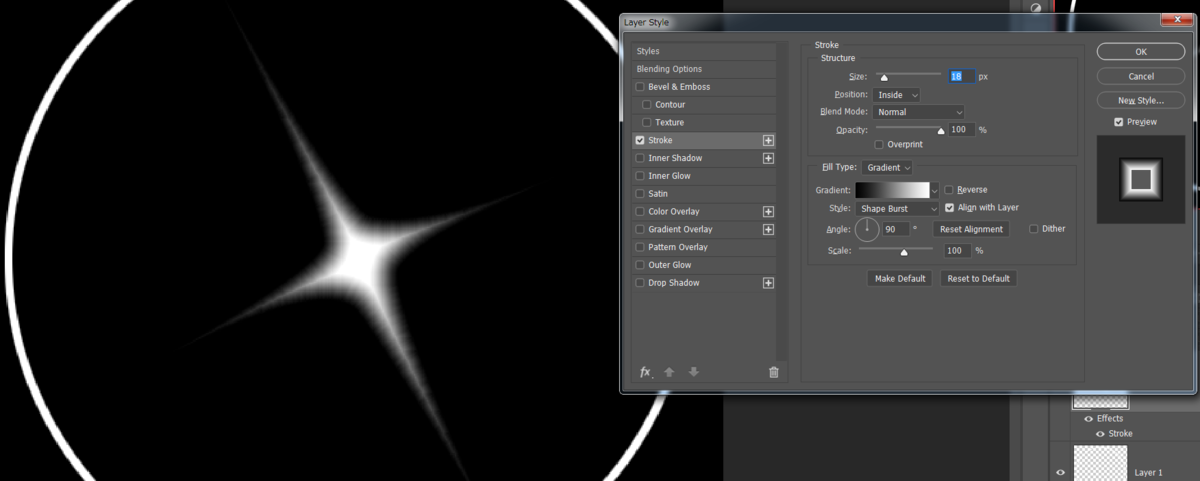This screenshot has height=481, width=1200.
Task: Click the plus icon beside Gradient Overlay
Action: (x=768, y=230)
